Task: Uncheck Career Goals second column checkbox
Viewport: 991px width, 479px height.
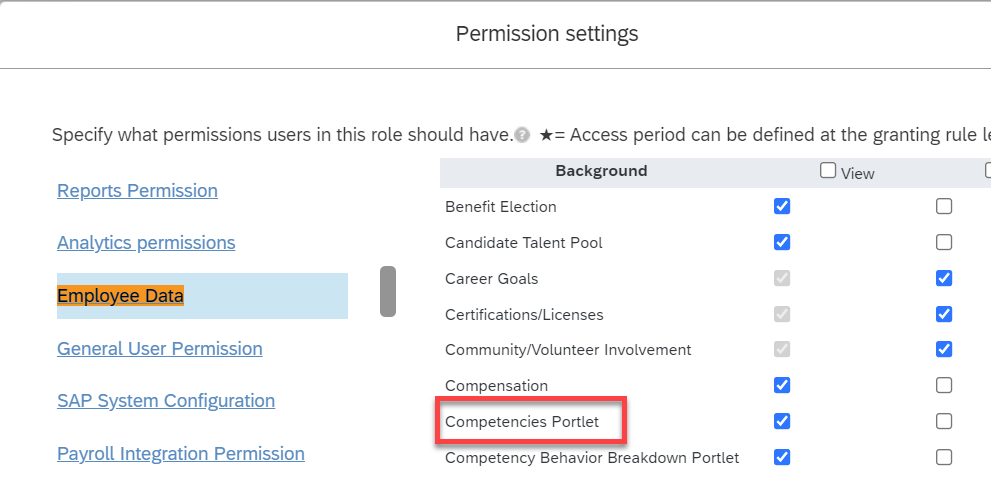Action: point(944,278)
